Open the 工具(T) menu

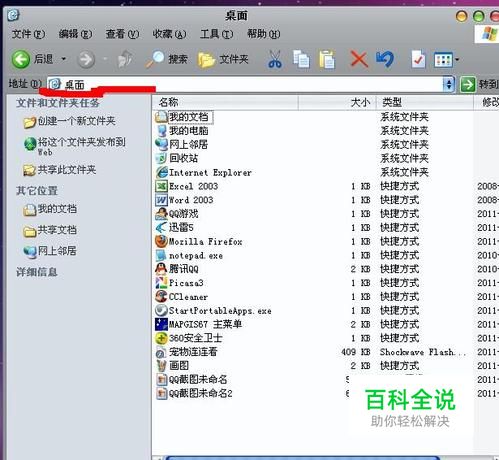[216, 34]
